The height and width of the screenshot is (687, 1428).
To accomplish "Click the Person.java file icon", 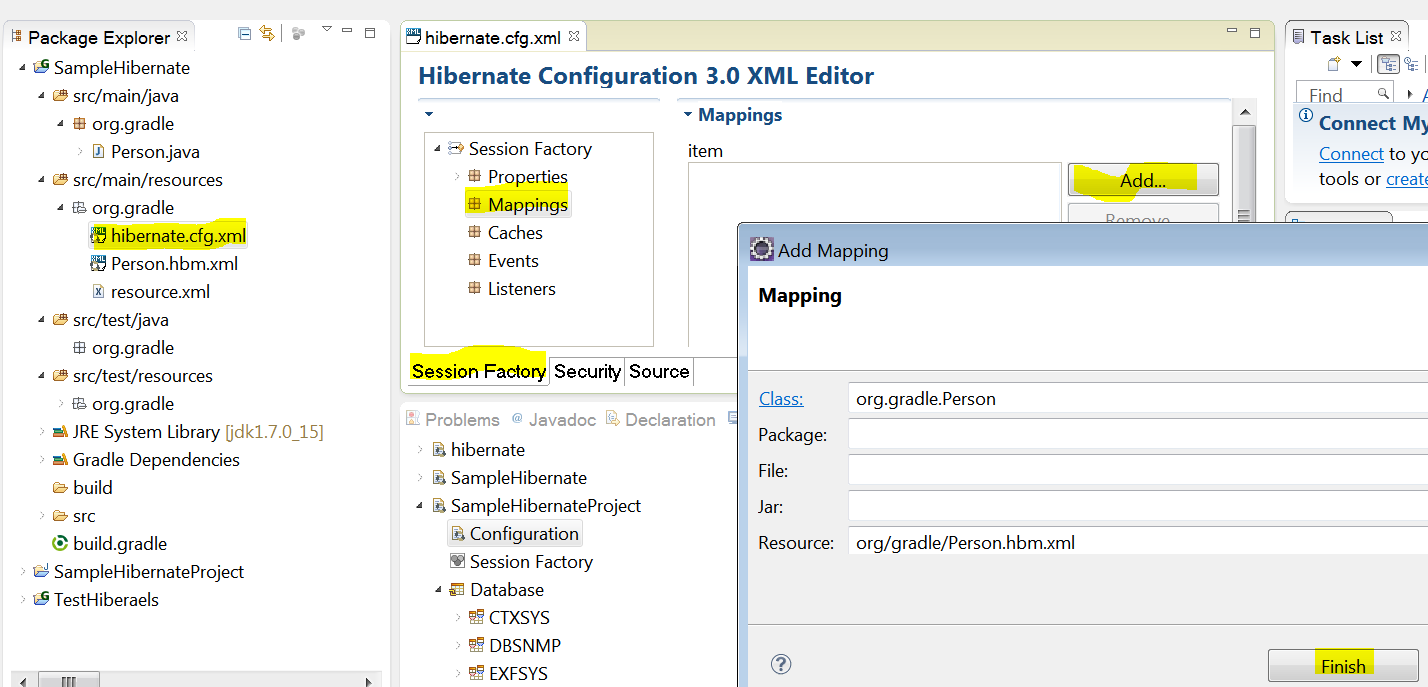I will [x=98, y=152].
